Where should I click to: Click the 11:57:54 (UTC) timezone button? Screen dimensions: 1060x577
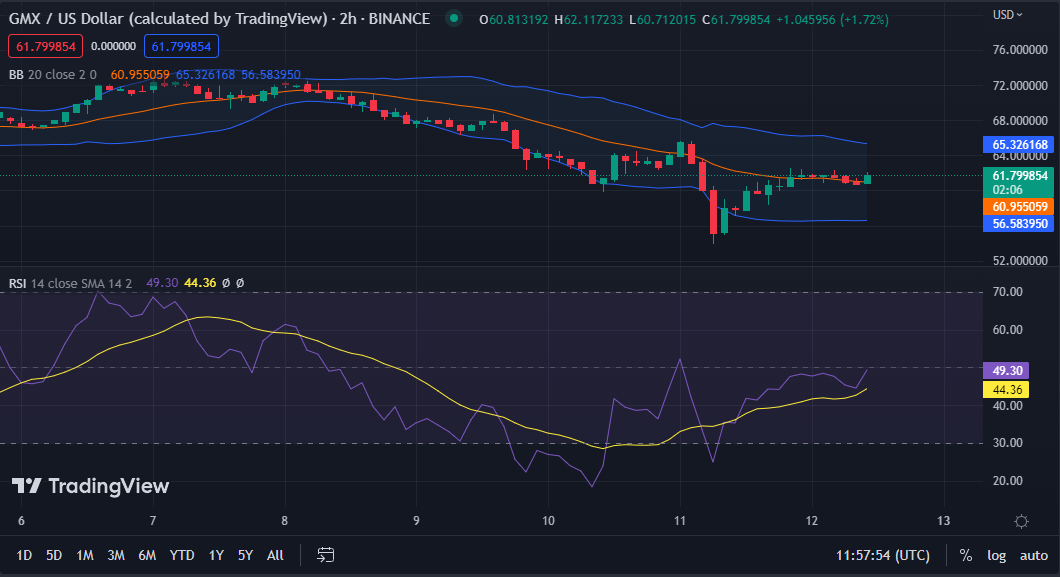[x=883, y=555]
